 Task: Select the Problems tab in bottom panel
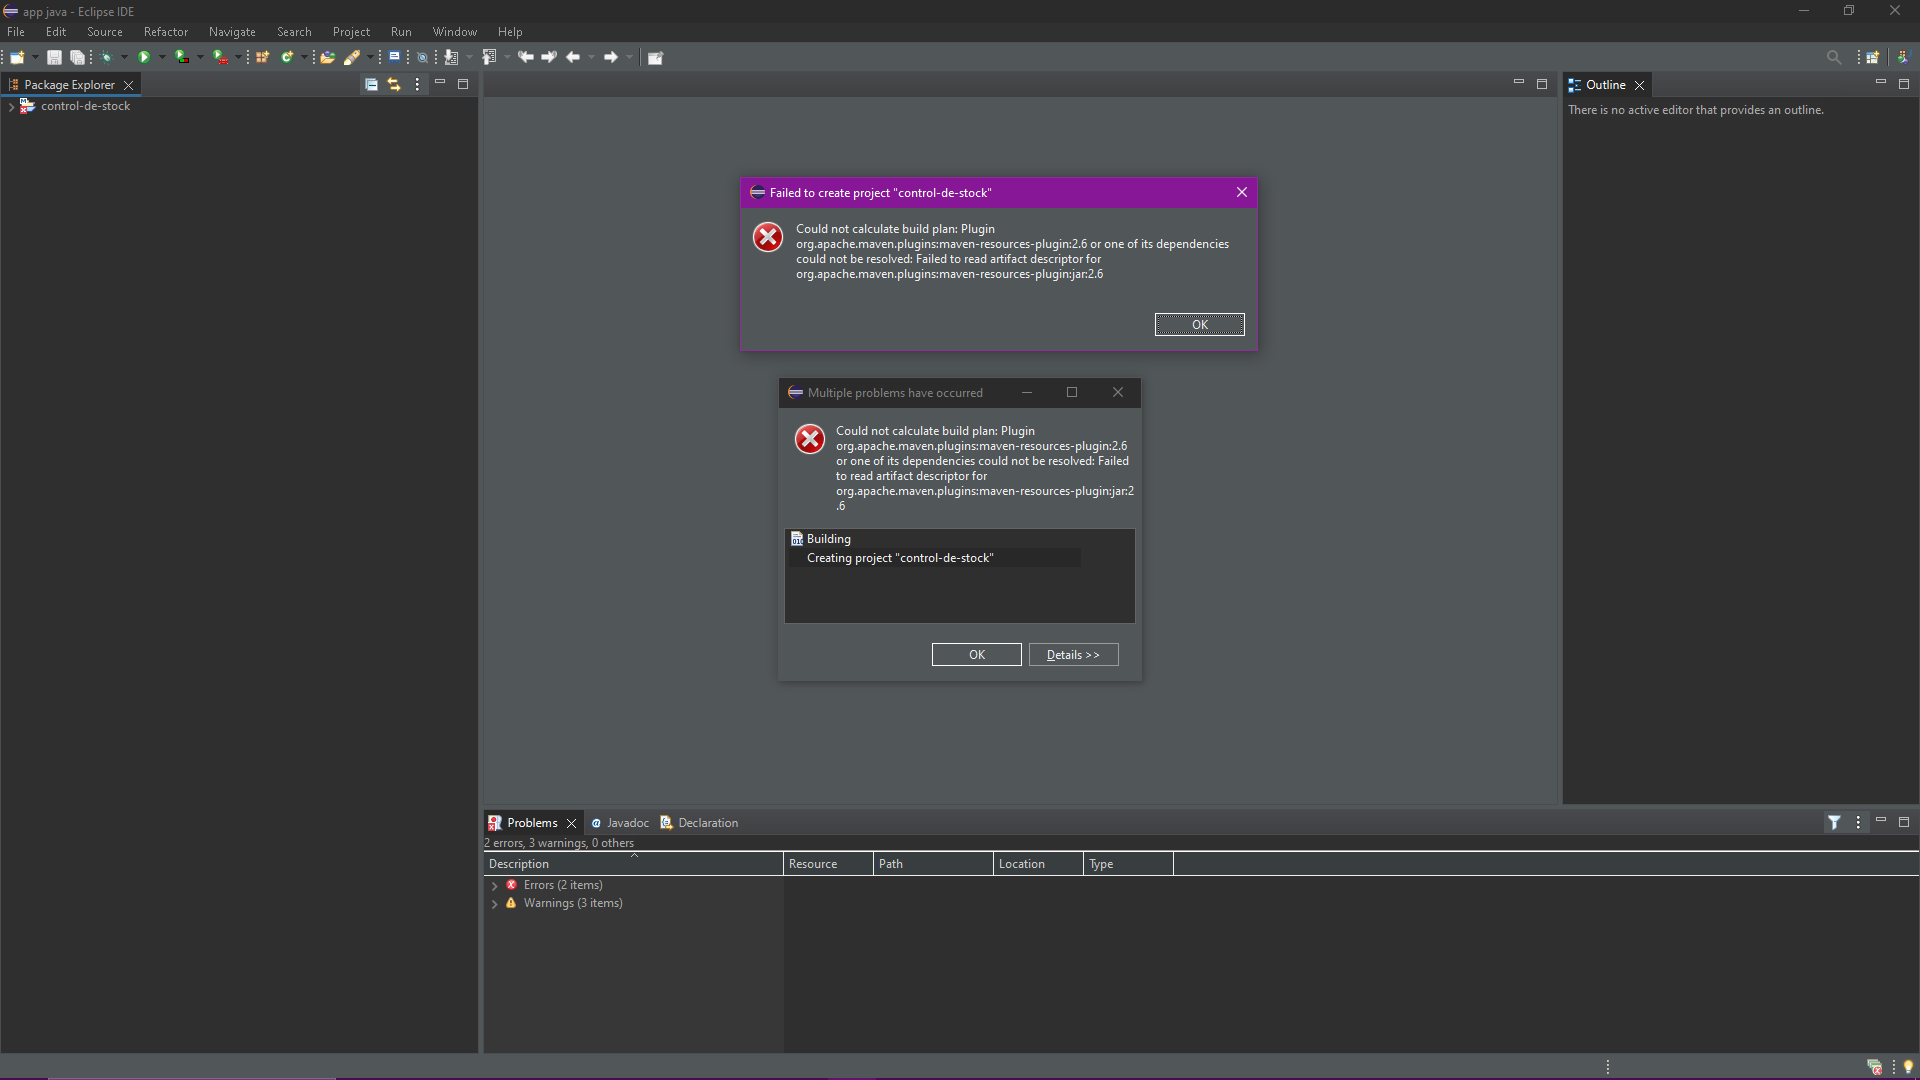point(531,822)
